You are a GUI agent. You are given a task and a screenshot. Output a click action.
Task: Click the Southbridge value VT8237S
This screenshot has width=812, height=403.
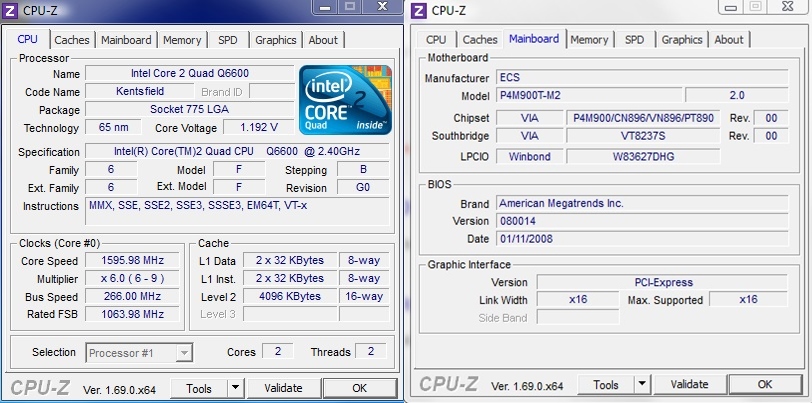(643, 136)
